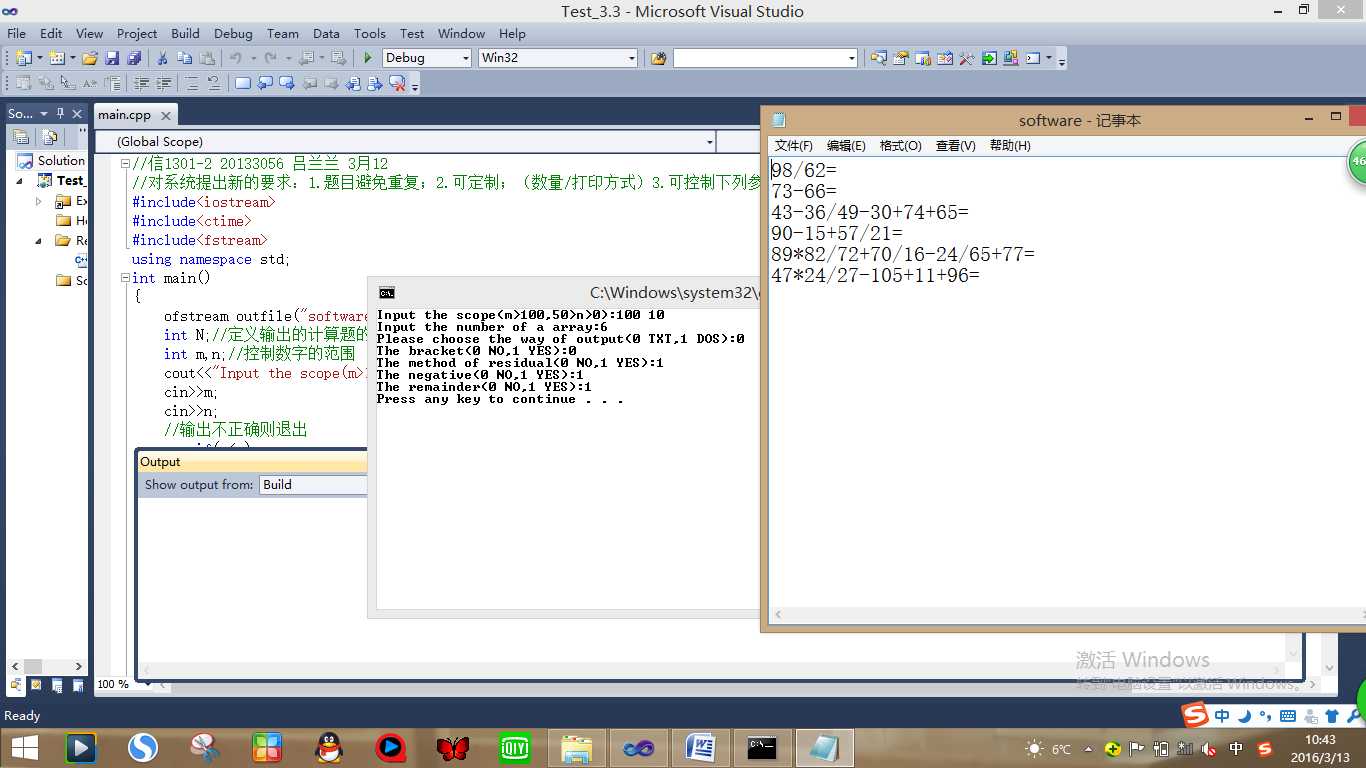1366x768 pixels.
Task: Close the main.cpp tab
Action: pyautogui.click(x=166, y=116)
